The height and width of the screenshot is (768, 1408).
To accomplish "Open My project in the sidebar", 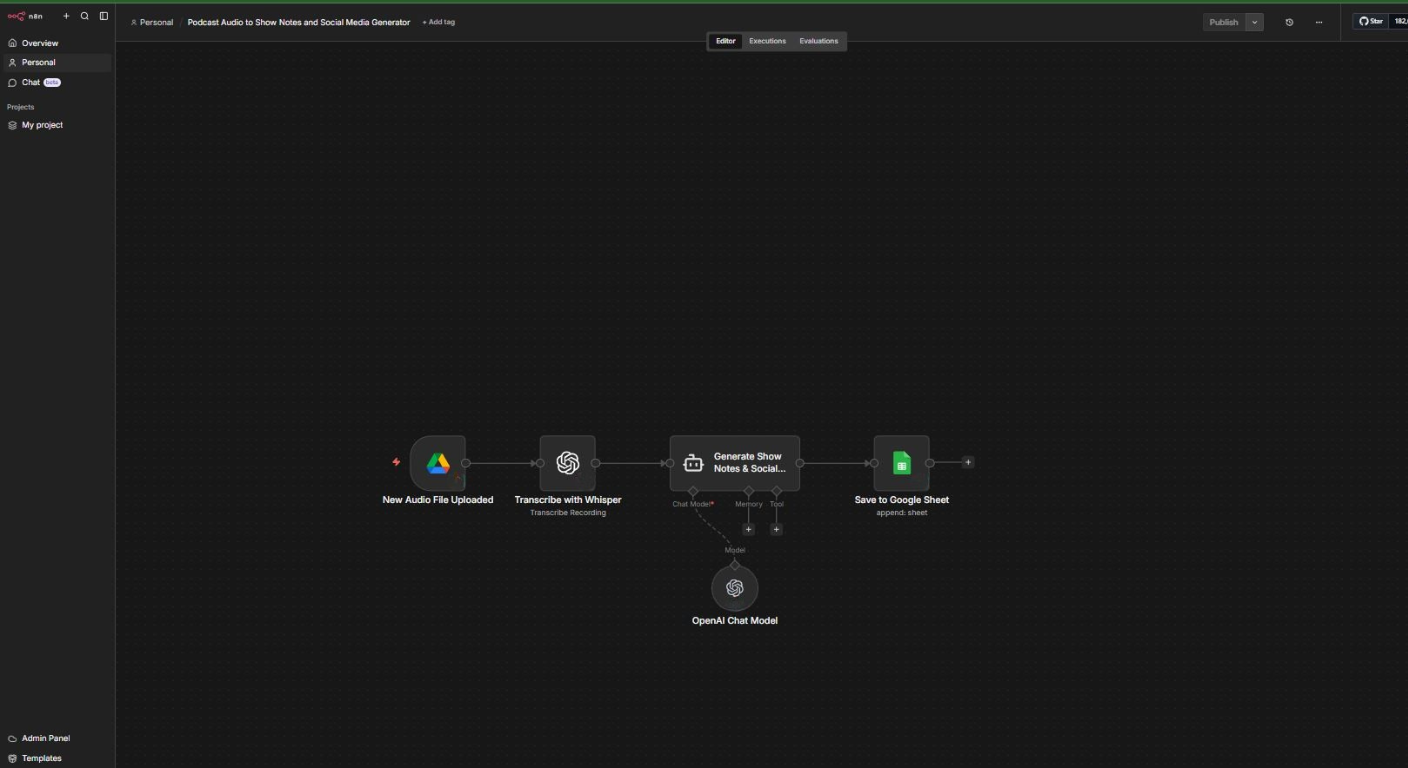I will (42, 124).
